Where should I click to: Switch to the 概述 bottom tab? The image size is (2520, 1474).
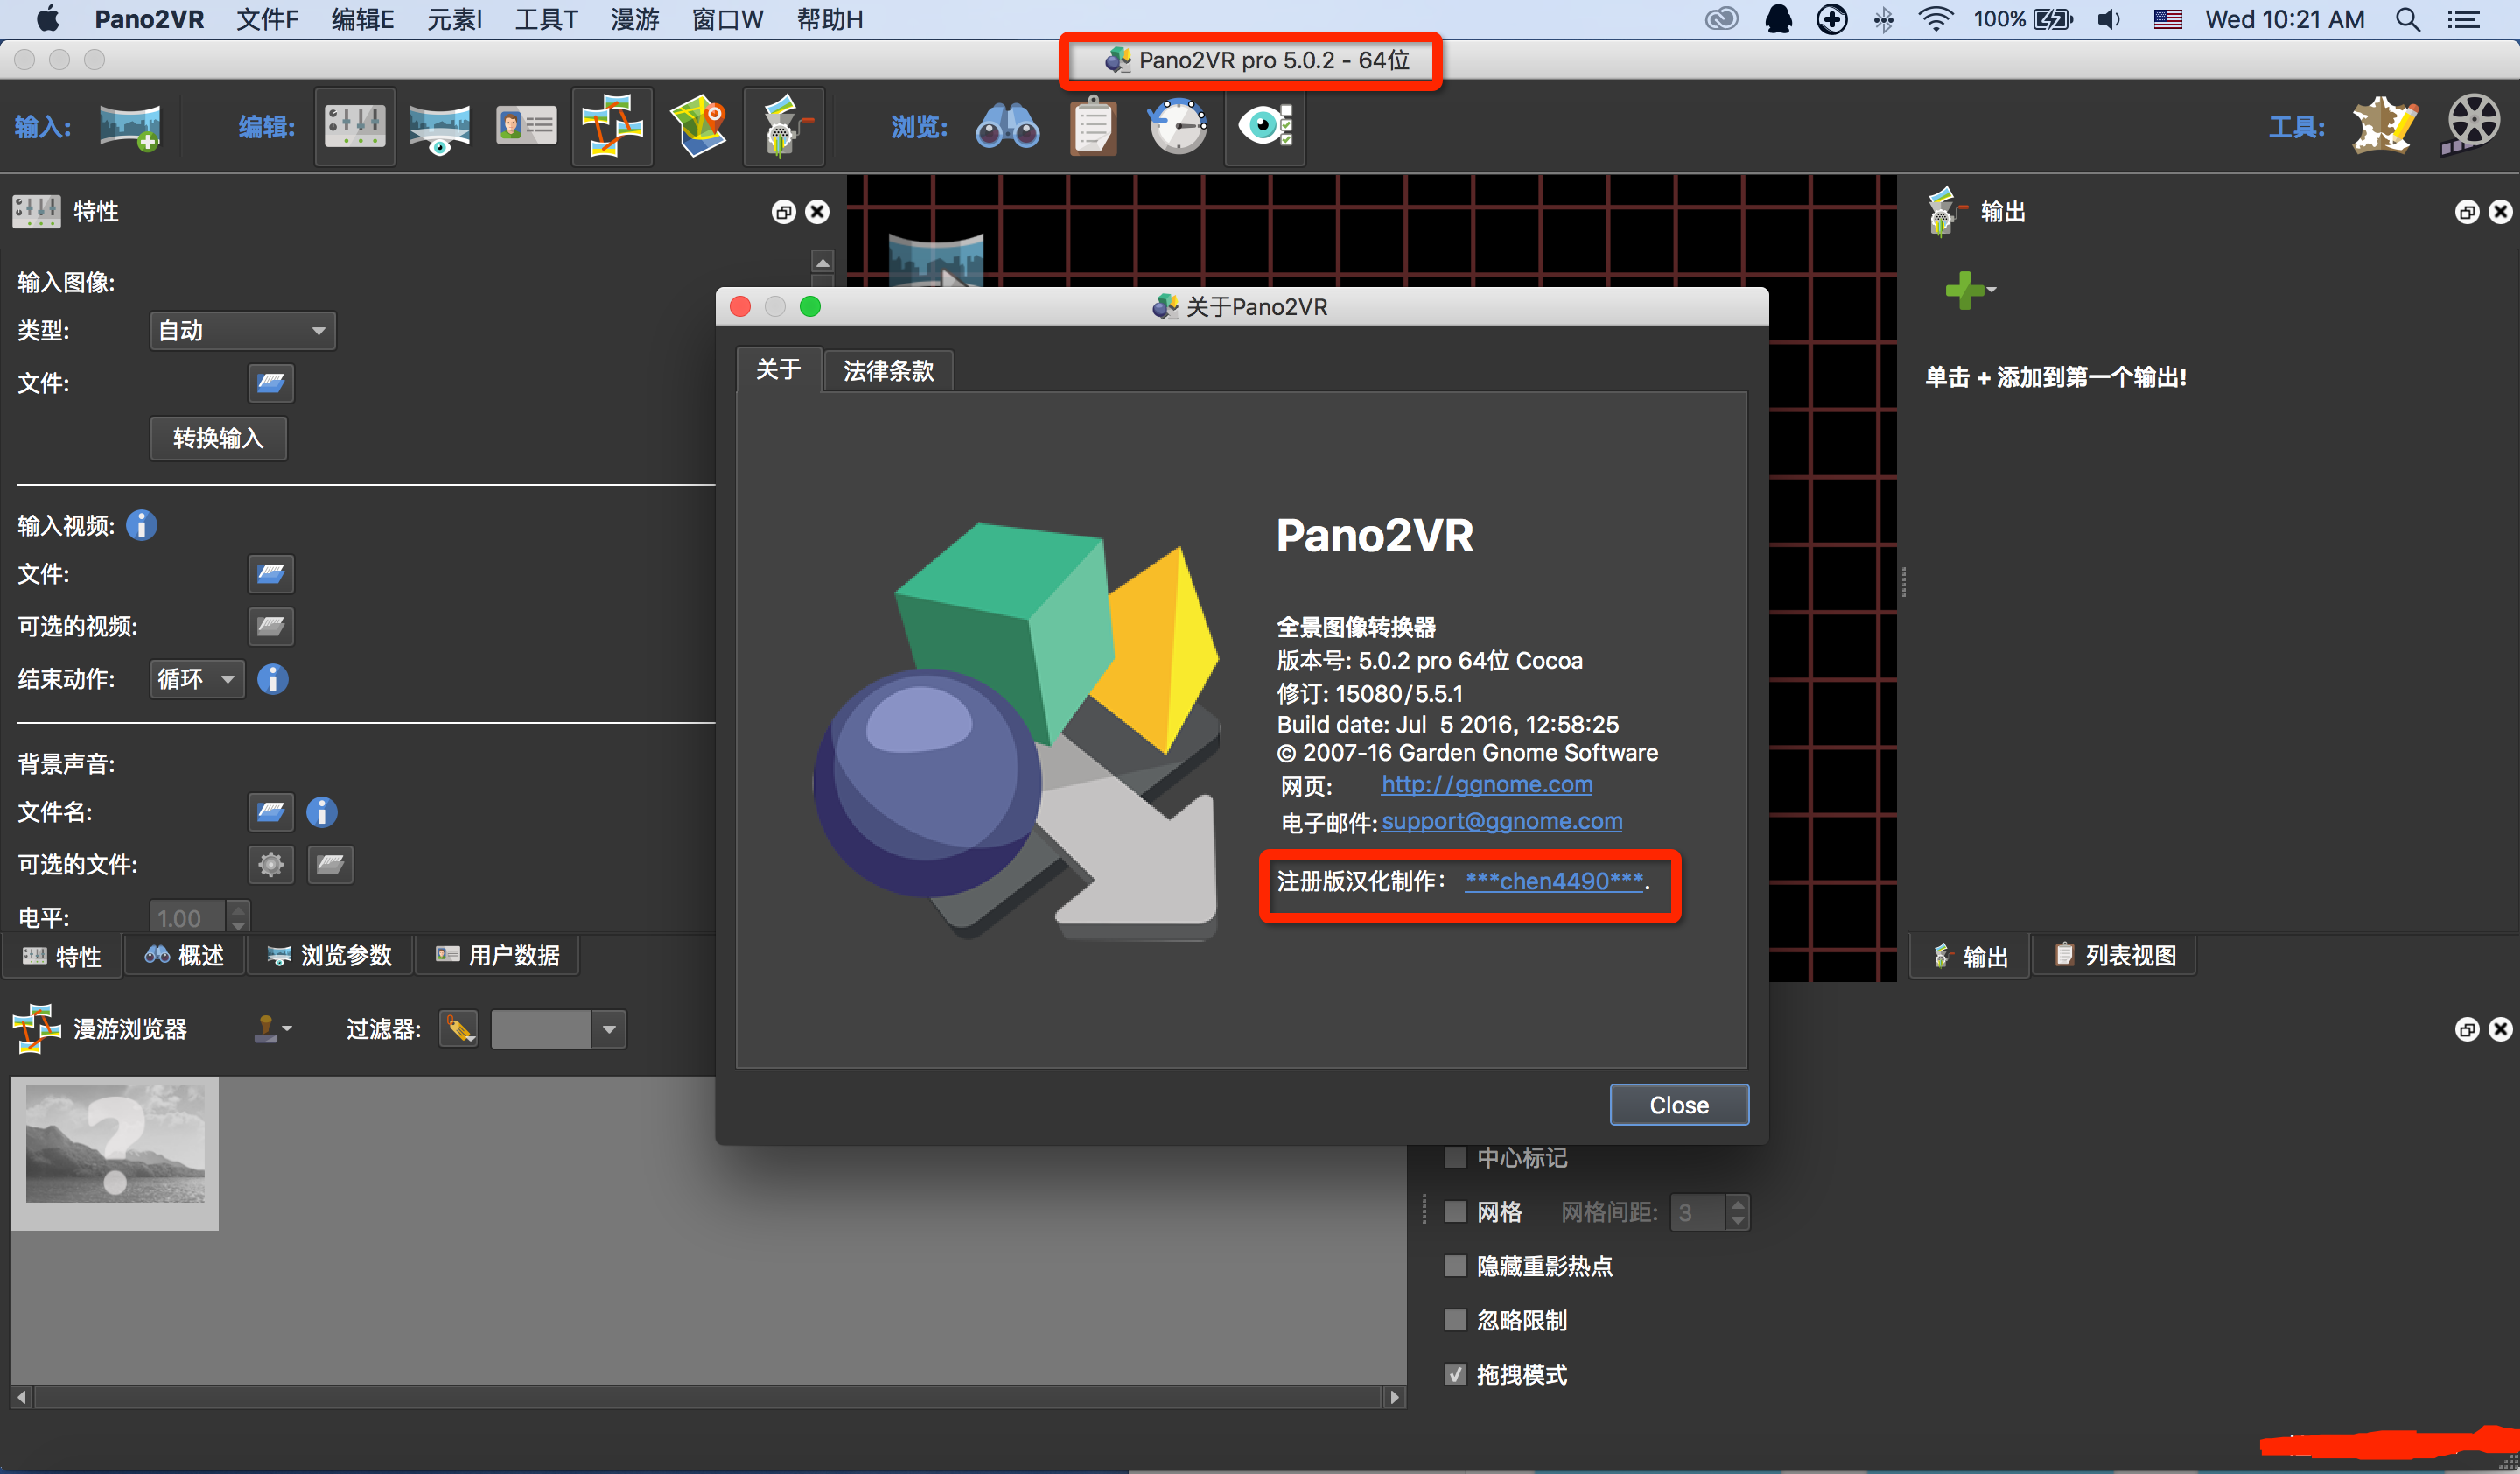coord(185,956)
